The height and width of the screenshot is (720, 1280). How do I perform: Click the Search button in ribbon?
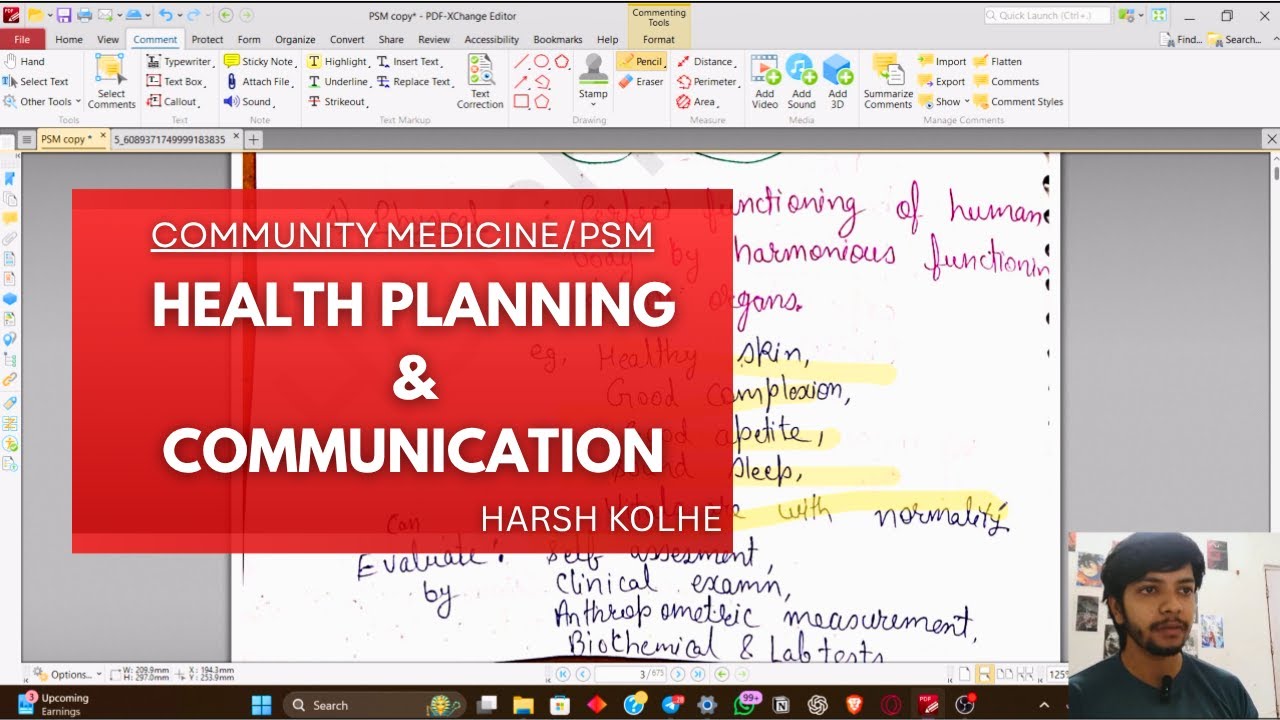(x=1235, y=40)
